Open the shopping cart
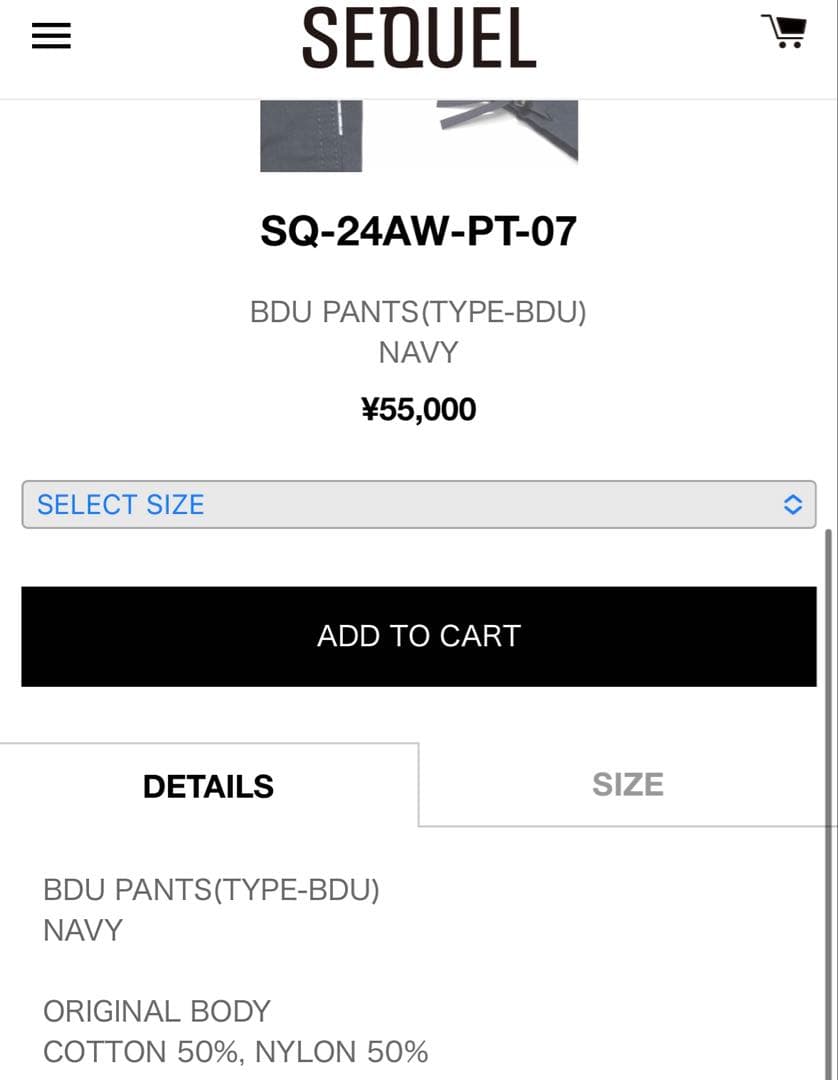This screenshot has width=838, height=1080. point(783,32)
